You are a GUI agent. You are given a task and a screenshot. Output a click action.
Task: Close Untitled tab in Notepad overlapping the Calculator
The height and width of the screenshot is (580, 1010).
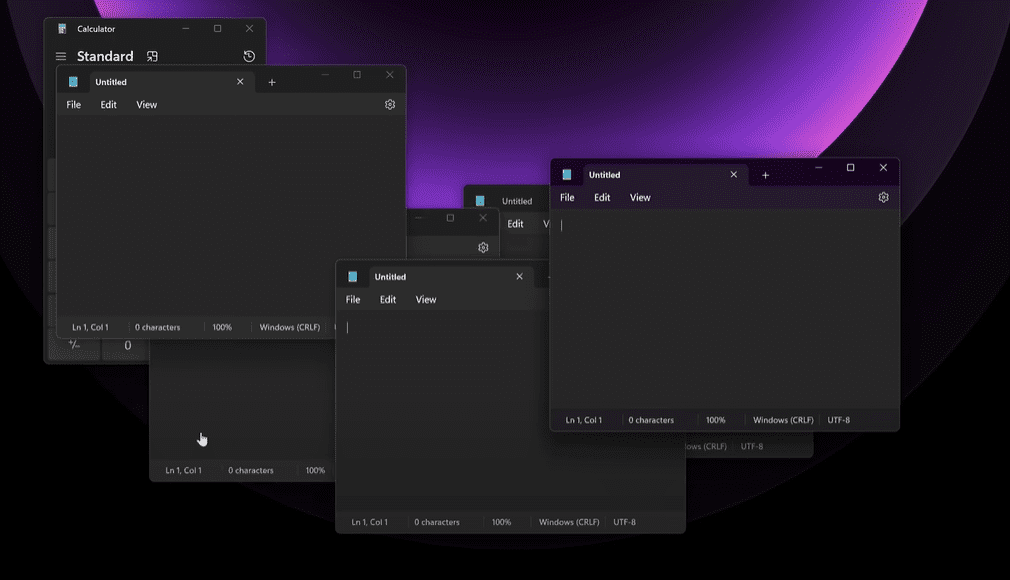(x=240, y=82)
